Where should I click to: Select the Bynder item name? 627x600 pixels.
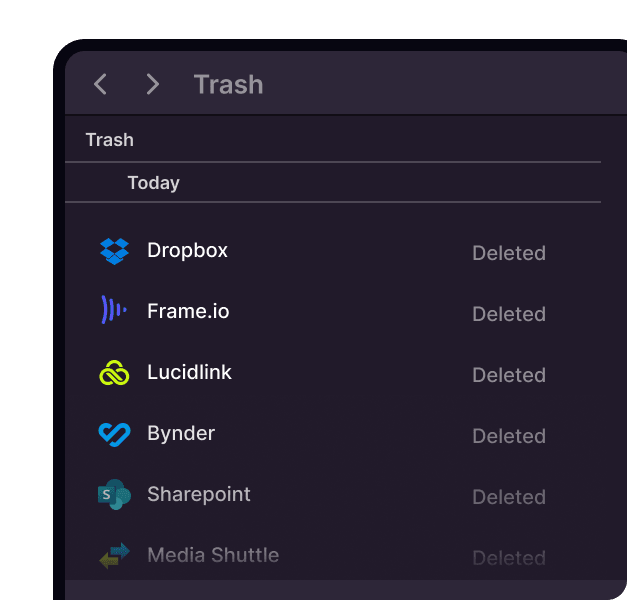coord(181,433)
